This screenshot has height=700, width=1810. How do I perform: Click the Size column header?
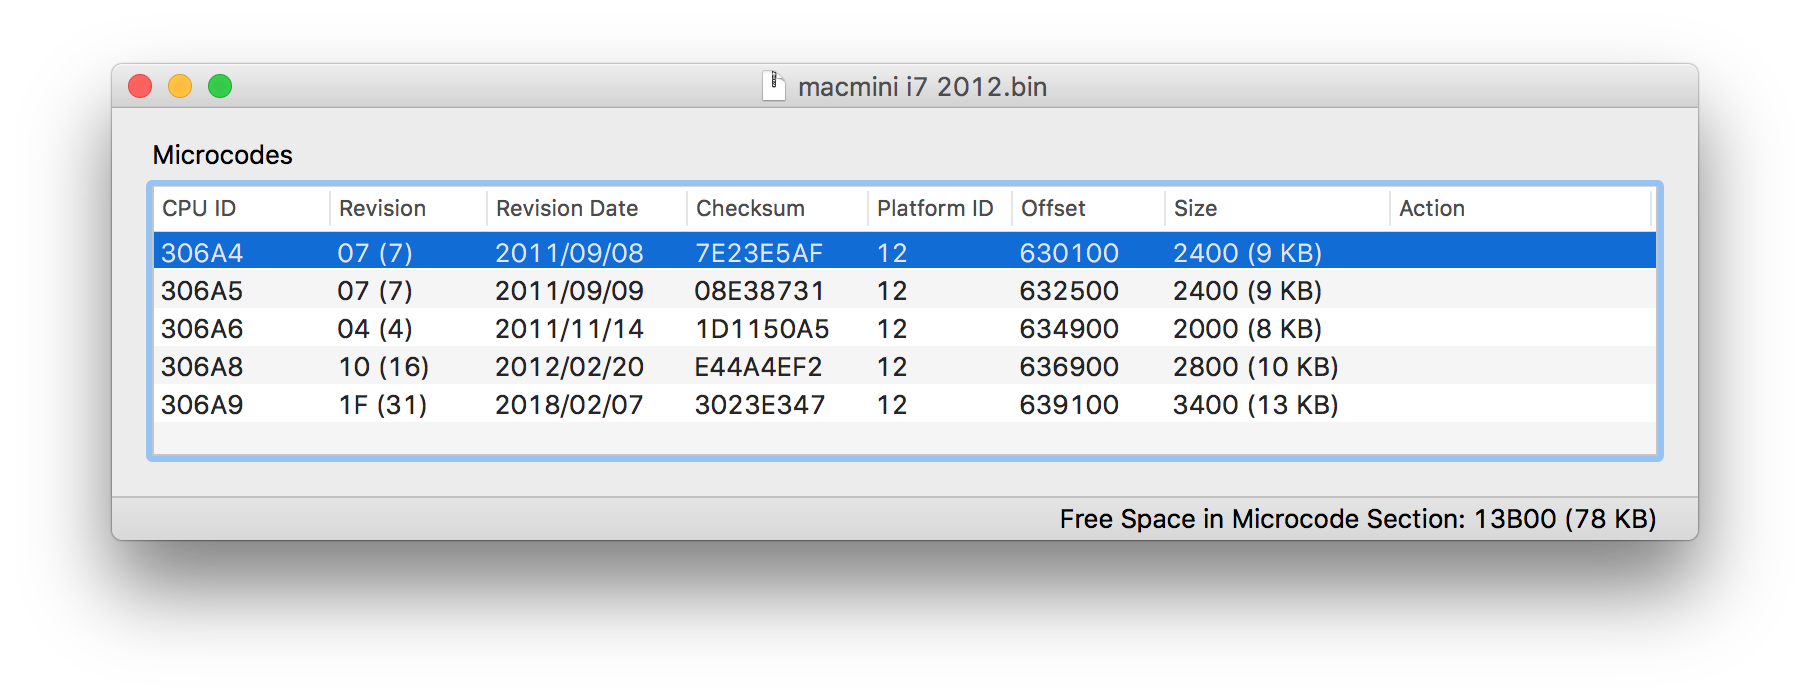(x=1277, y=208)
